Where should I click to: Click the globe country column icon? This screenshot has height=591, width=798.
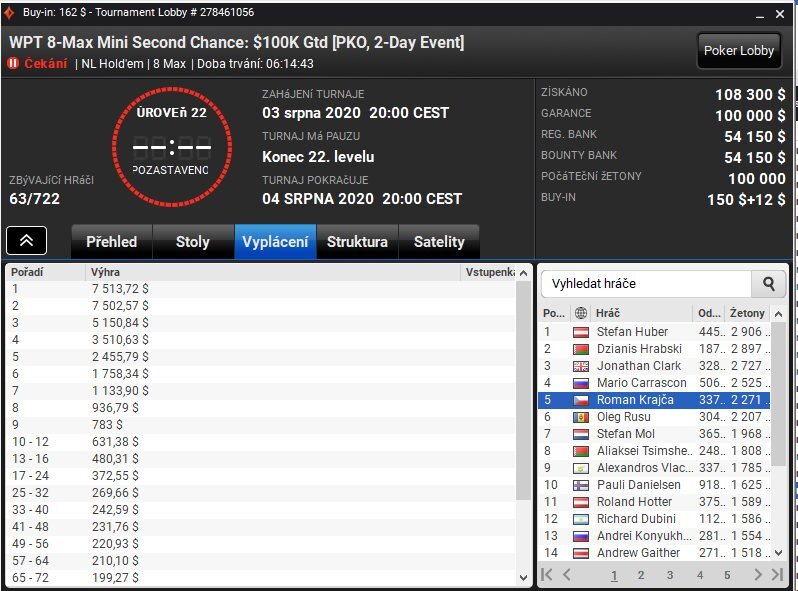tap(581, 313)
